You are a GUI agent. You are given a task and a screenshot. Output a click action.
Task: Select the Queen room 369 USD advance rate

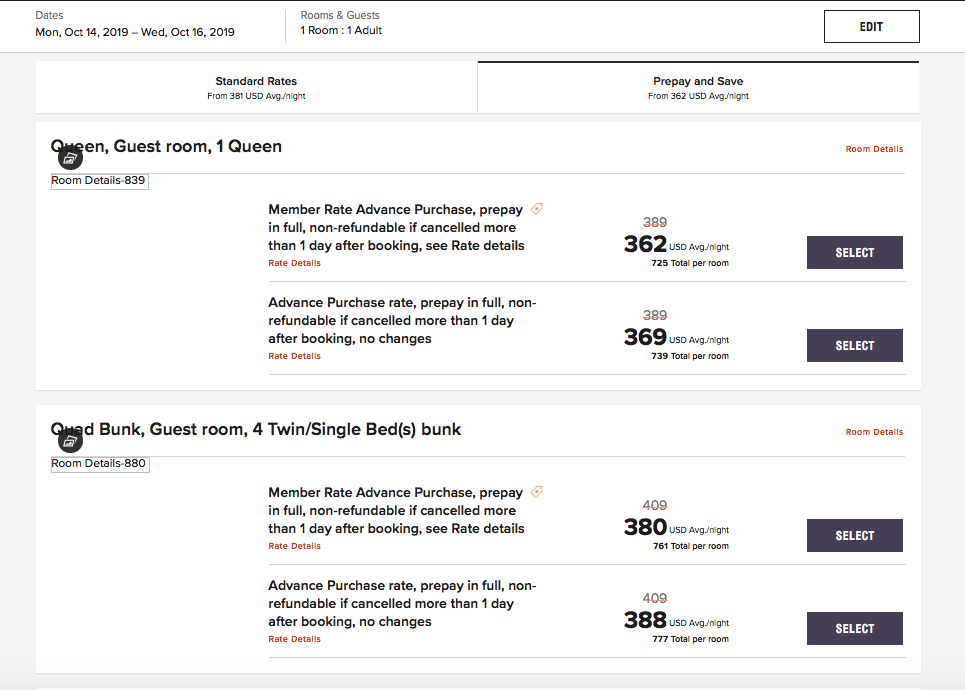pos(854,346)
